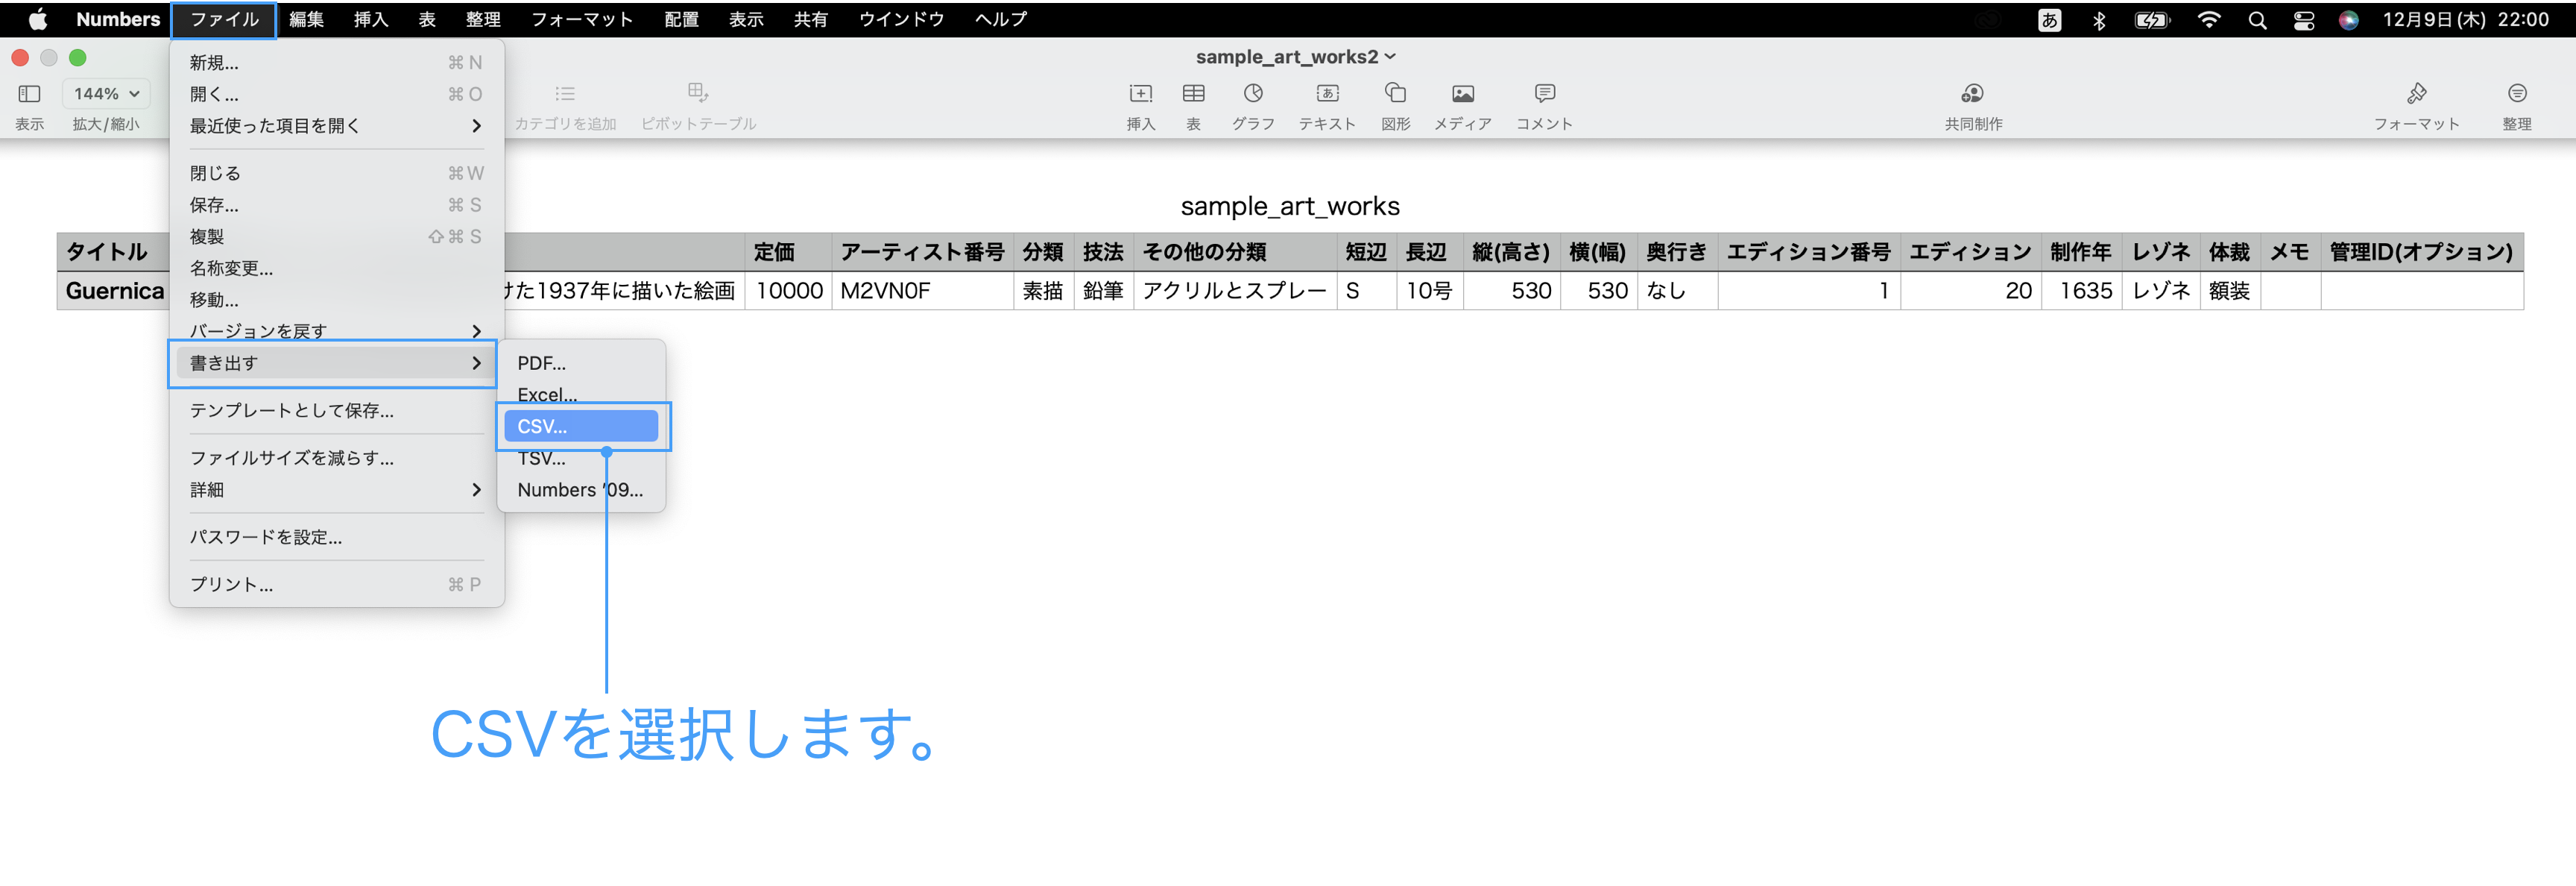The width and height of the screenshot is (2576, 886).
Task: Open the ヘルプ menu bar item
Action: tap(1001, 20)
